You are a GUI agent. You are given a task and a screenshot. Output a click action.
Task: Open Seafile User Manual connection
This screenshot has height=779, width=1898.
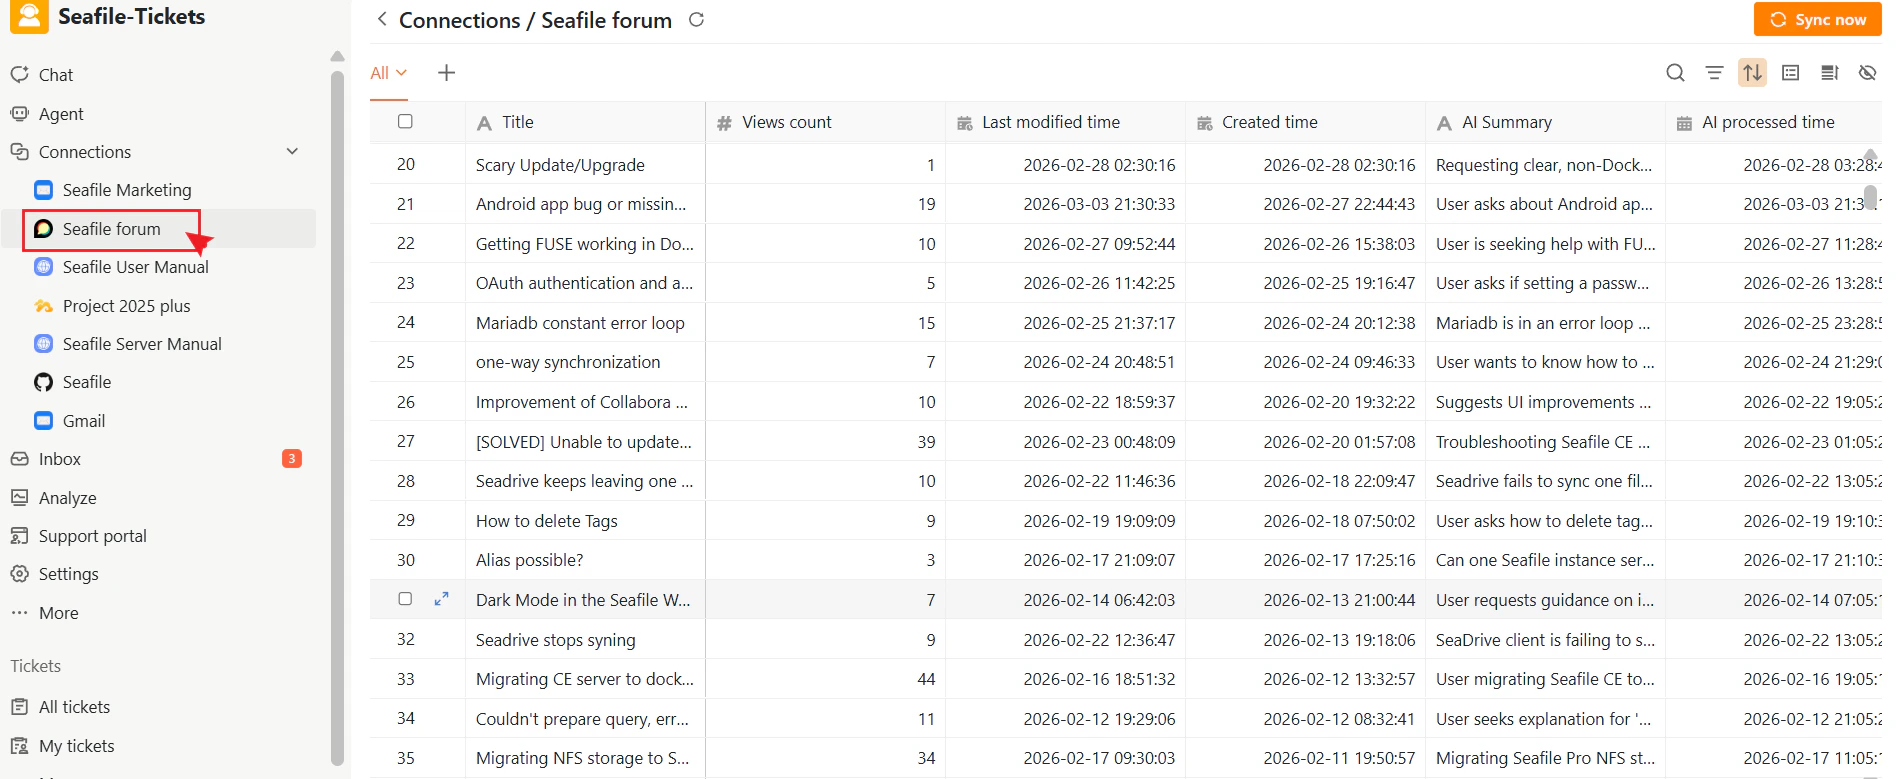(135, 267)
